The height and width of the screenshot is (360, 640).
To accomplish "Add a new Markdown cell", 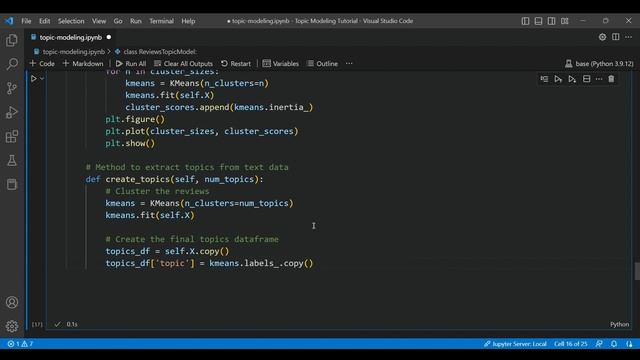I will (83, 64).
